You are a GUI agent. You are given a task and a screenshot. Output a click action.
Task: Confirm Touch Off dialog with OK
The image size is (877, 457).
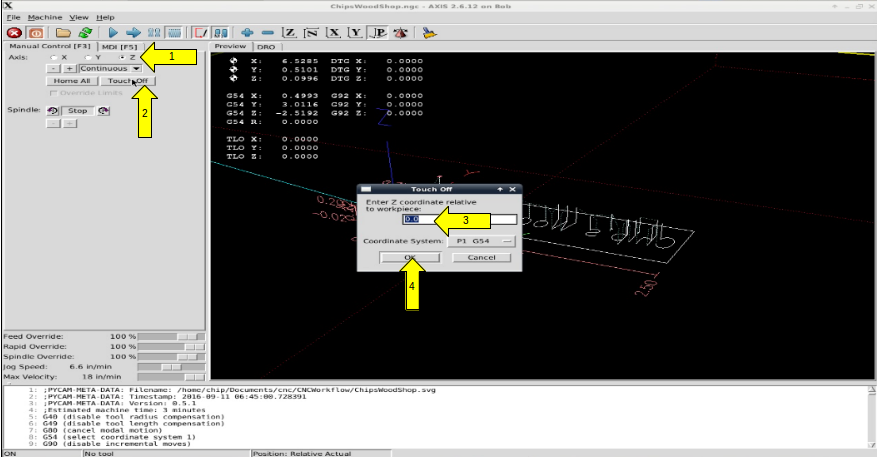410,257
